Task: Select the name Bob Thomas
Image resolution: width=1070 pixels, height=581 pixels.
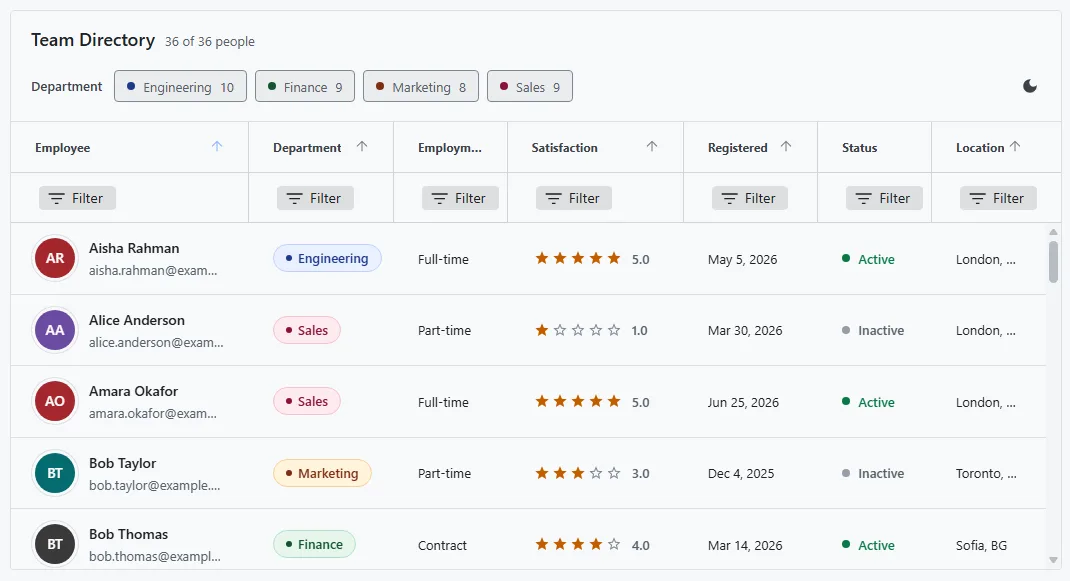Action: (x=128, y=534)
